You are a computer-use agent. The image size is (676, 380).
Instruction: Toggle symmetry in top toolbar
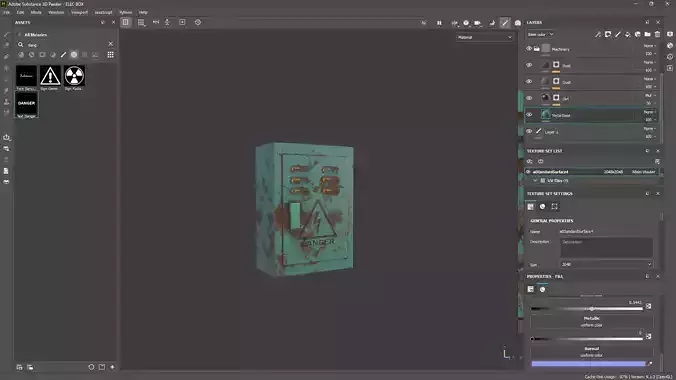point(156,22)
